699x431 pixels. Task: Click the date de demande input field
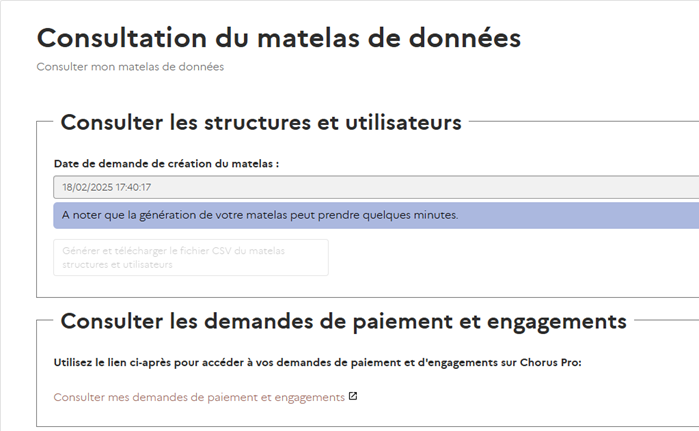click(x=376, y=187)
